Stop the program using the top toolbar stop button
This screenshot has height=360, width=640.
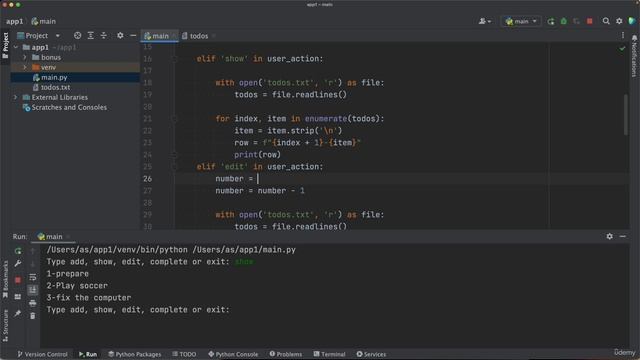point(589,21)
